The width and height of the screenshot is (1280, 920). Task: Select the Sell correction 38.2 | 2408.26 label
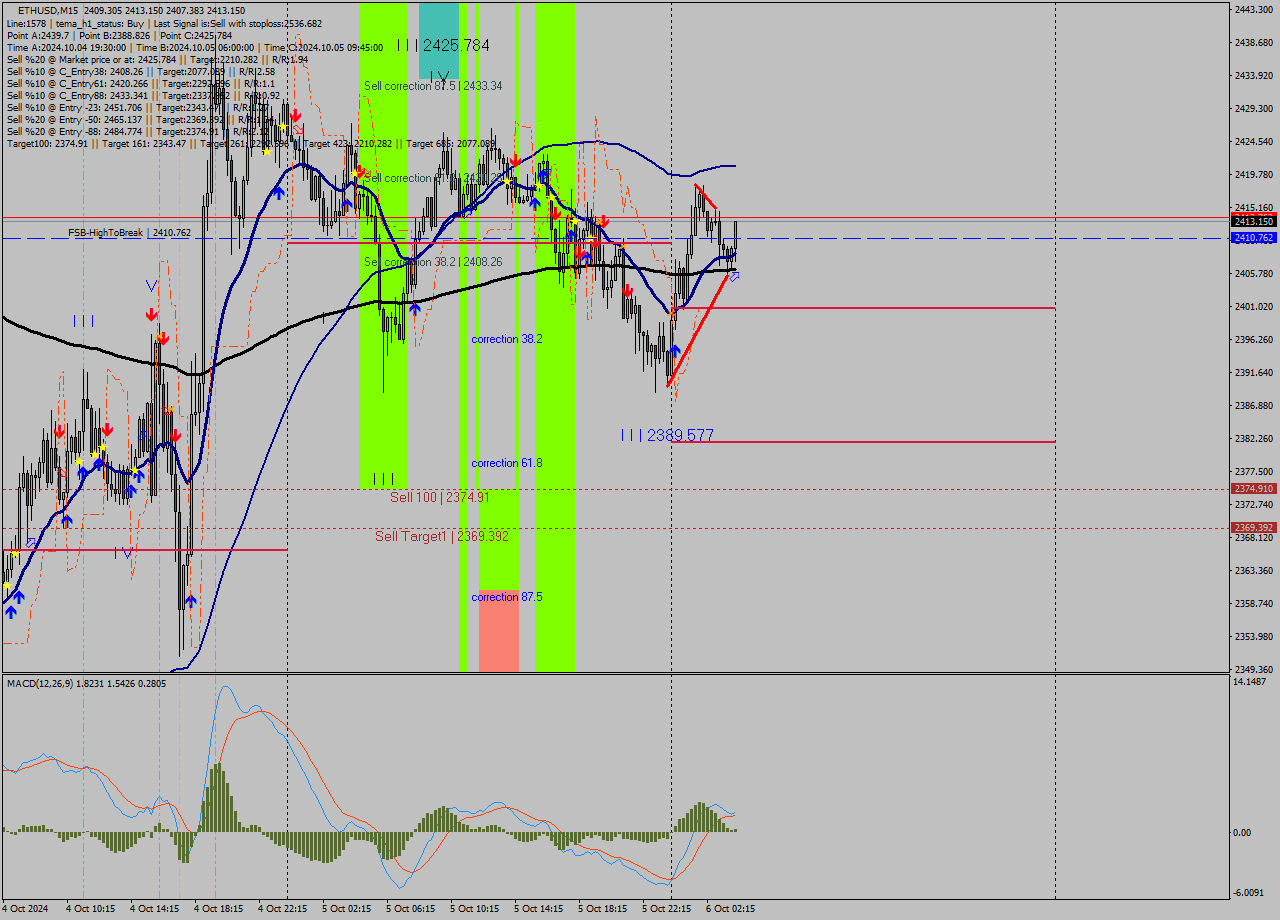[x=433, y=262]
